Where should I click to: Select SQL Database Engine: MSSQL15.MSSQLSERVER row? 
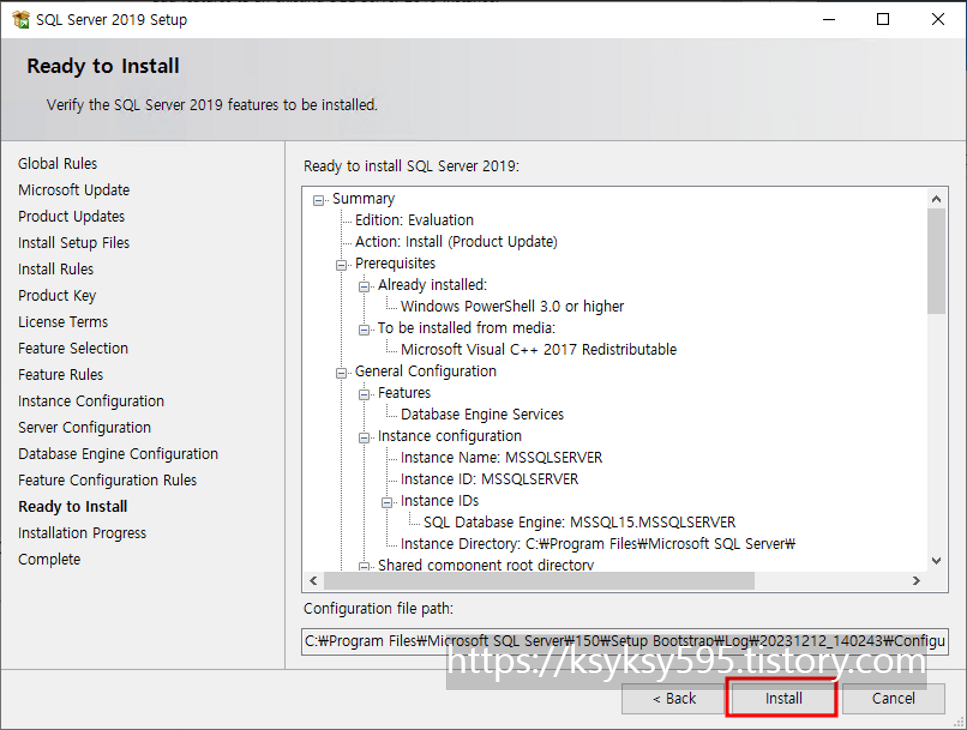[x=580, y=522]
